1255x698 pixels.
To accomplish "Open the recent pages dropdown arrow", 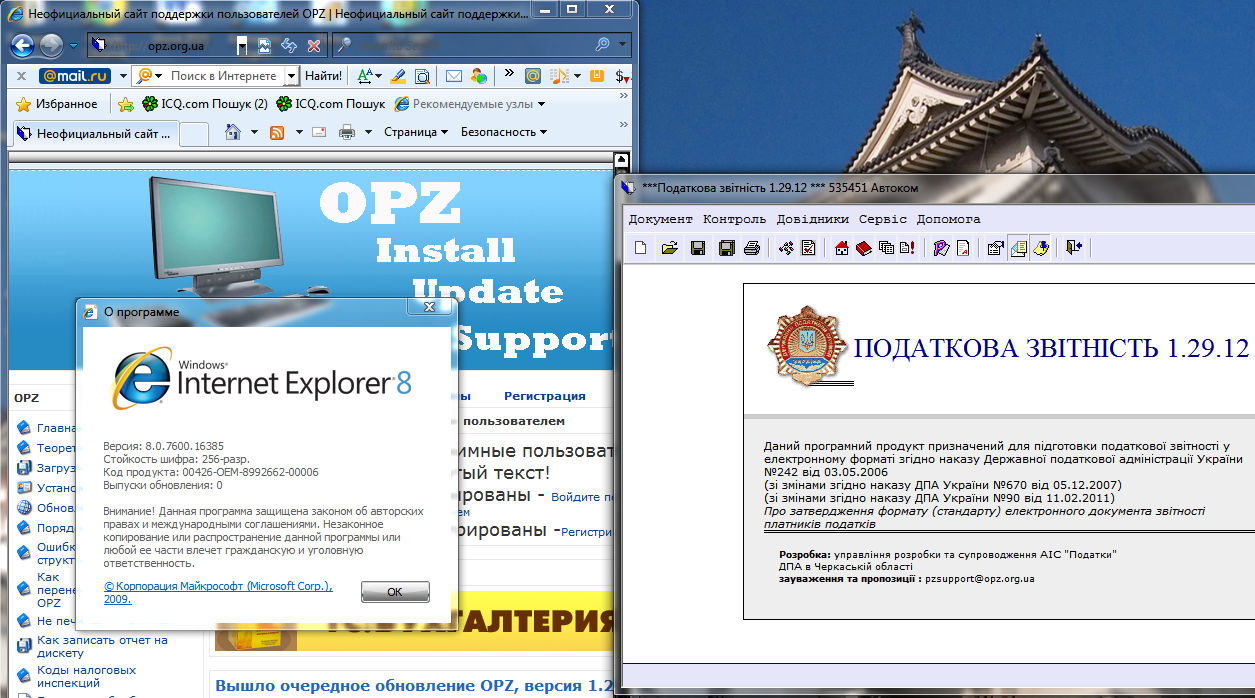I will coord(73,46).
